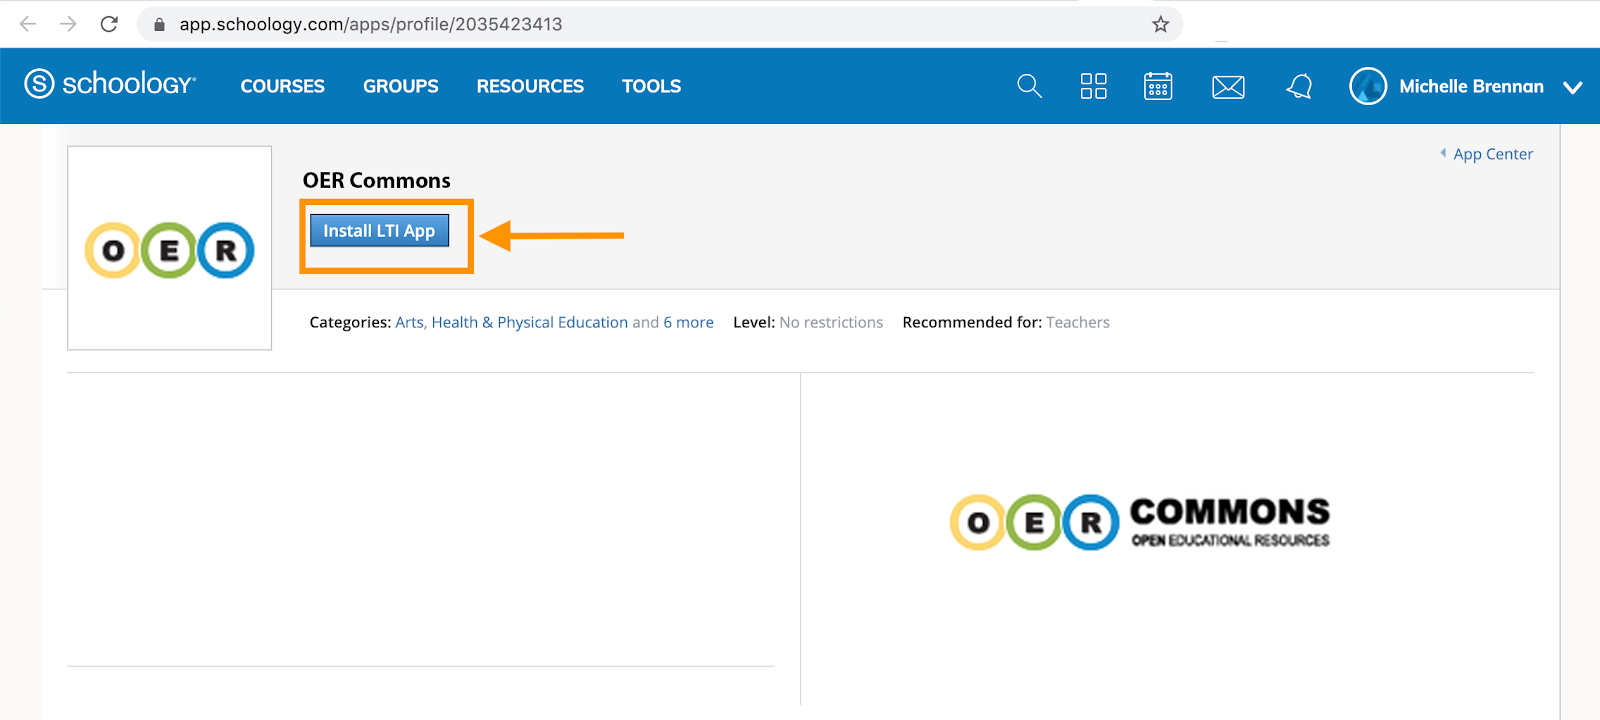Open the apps grid icon
This screenshot has width=1600, height=720.
click(x=1094, y=86)
